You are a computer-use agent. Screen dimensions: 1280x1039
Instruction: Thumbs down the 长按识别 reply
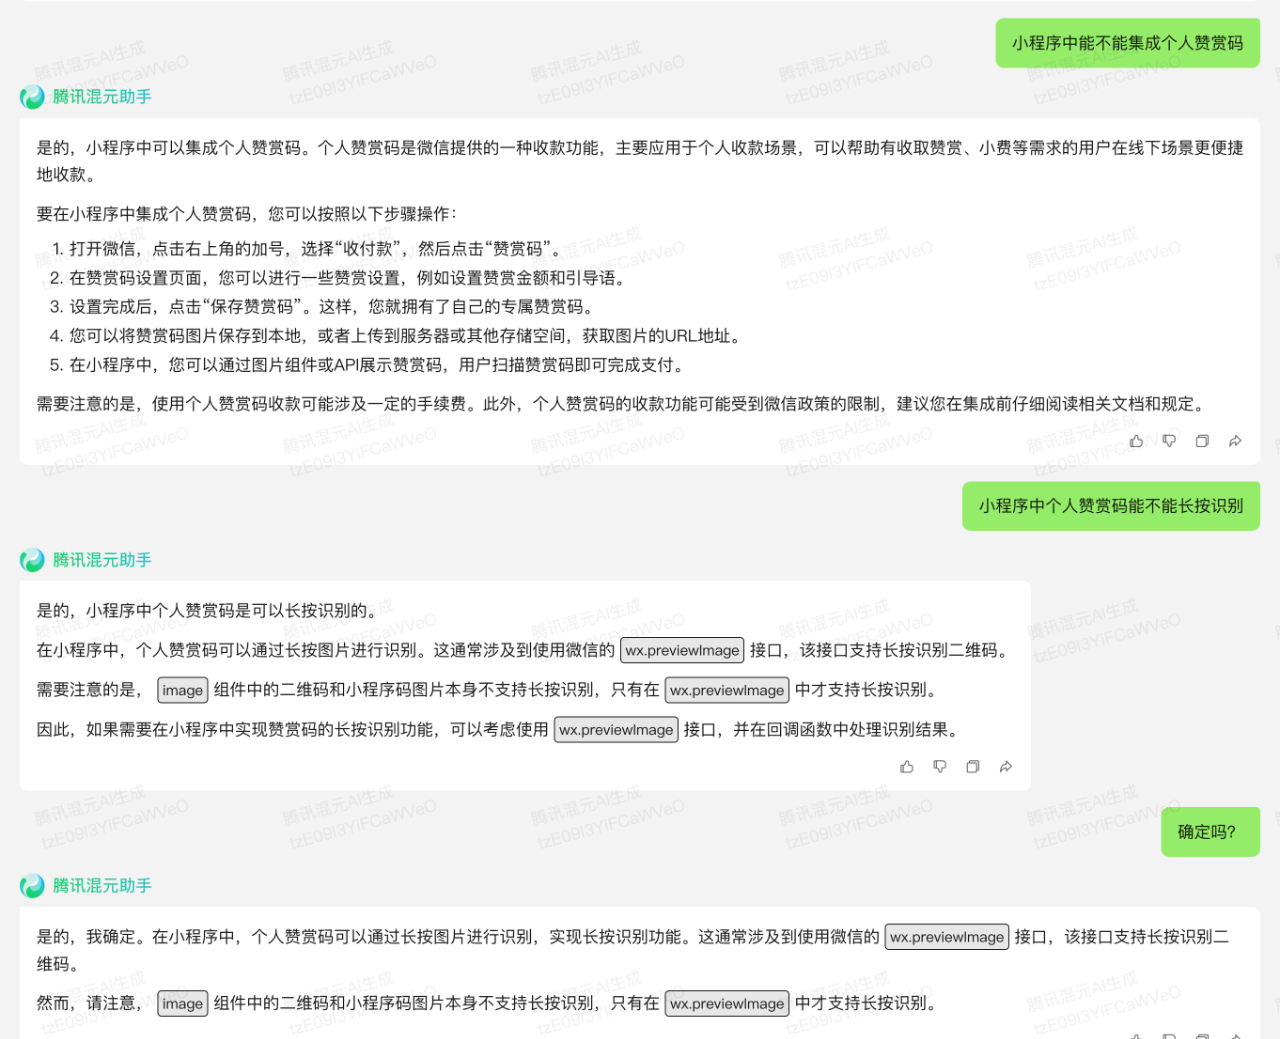940,767
